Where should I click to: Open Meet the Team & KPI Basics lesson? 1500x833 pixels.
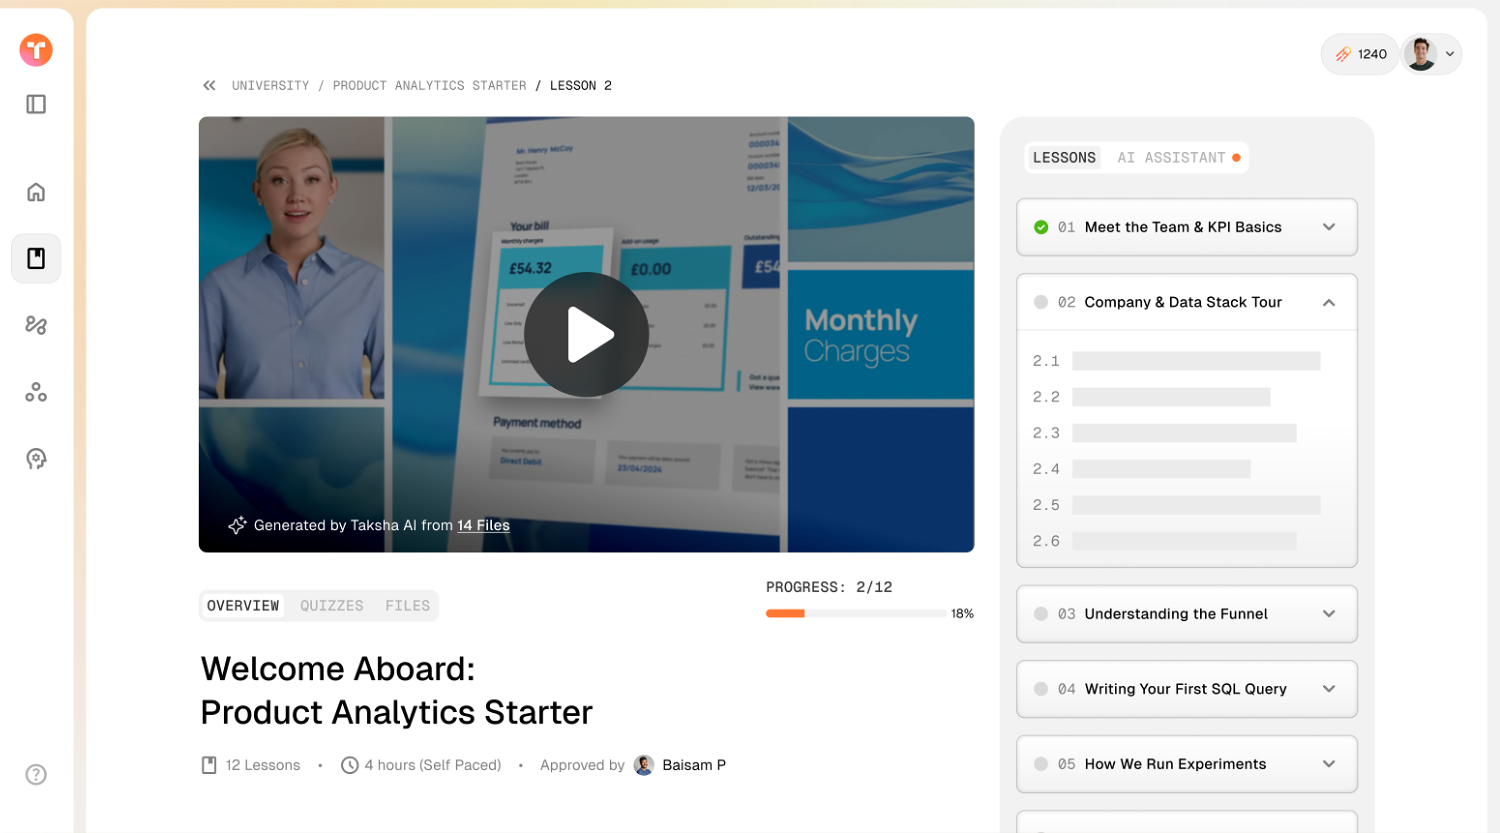pos(1183,227)
